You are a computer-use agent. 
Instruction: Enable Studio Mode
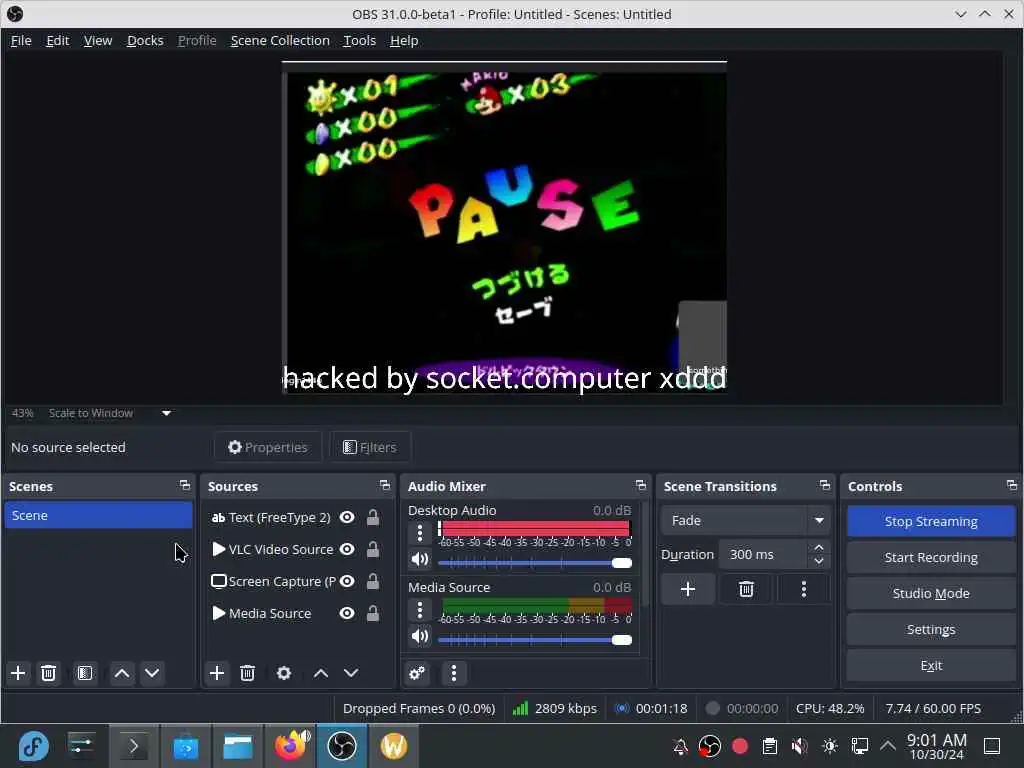pyautogui.click(x=931, y=593)
